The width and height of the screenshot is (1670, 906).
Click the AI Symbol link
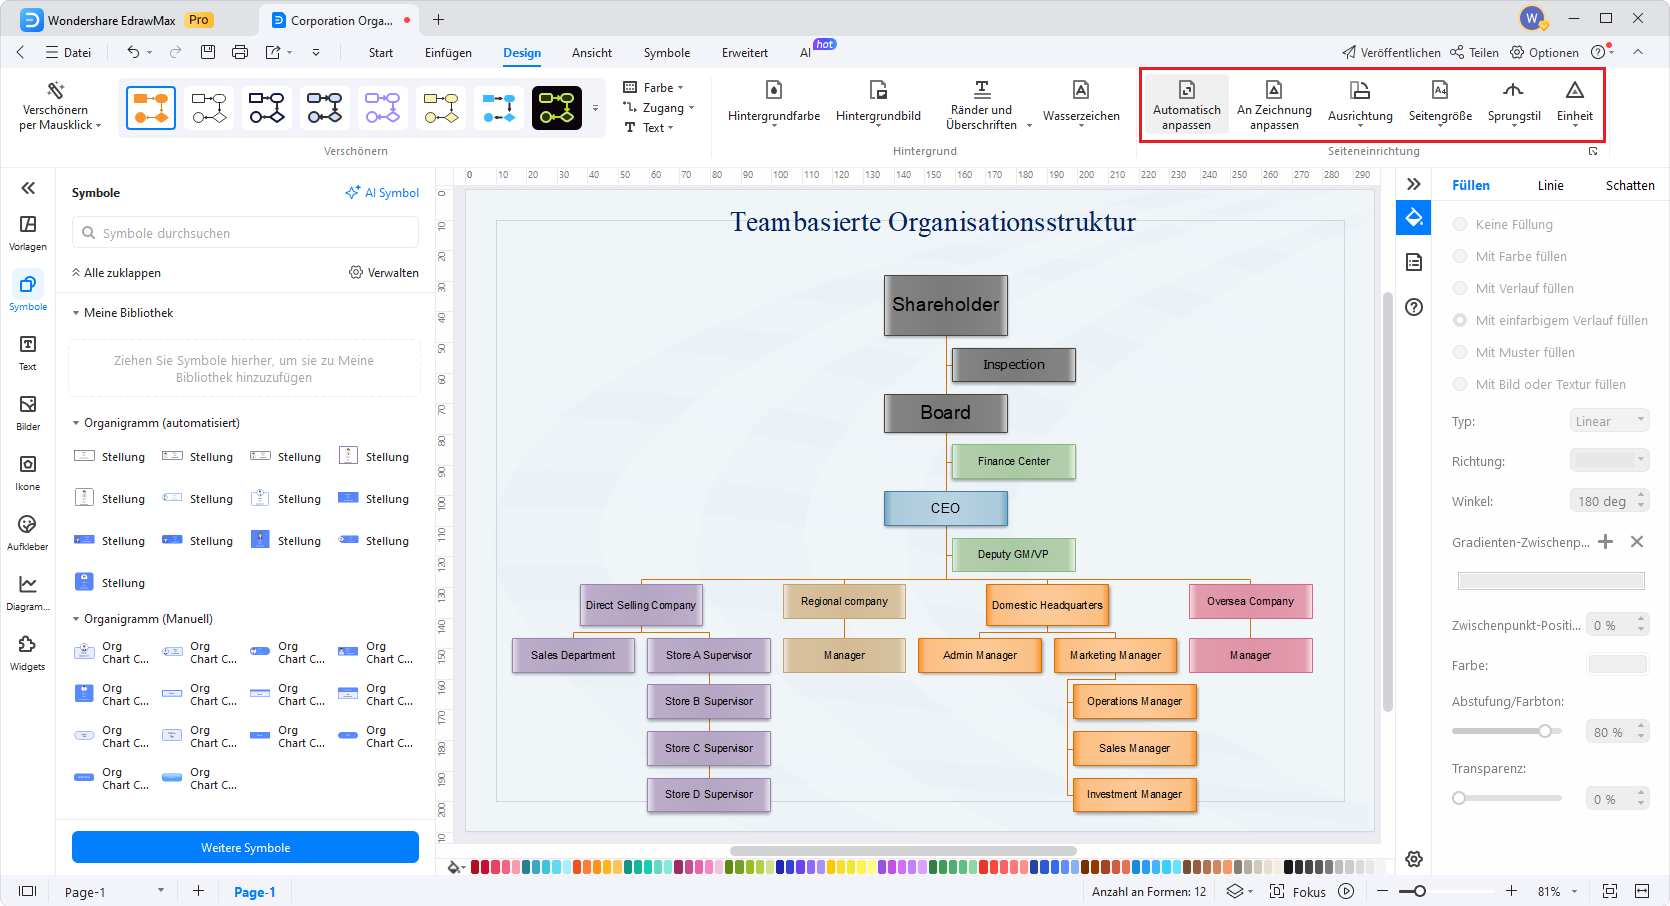(382, 192)
